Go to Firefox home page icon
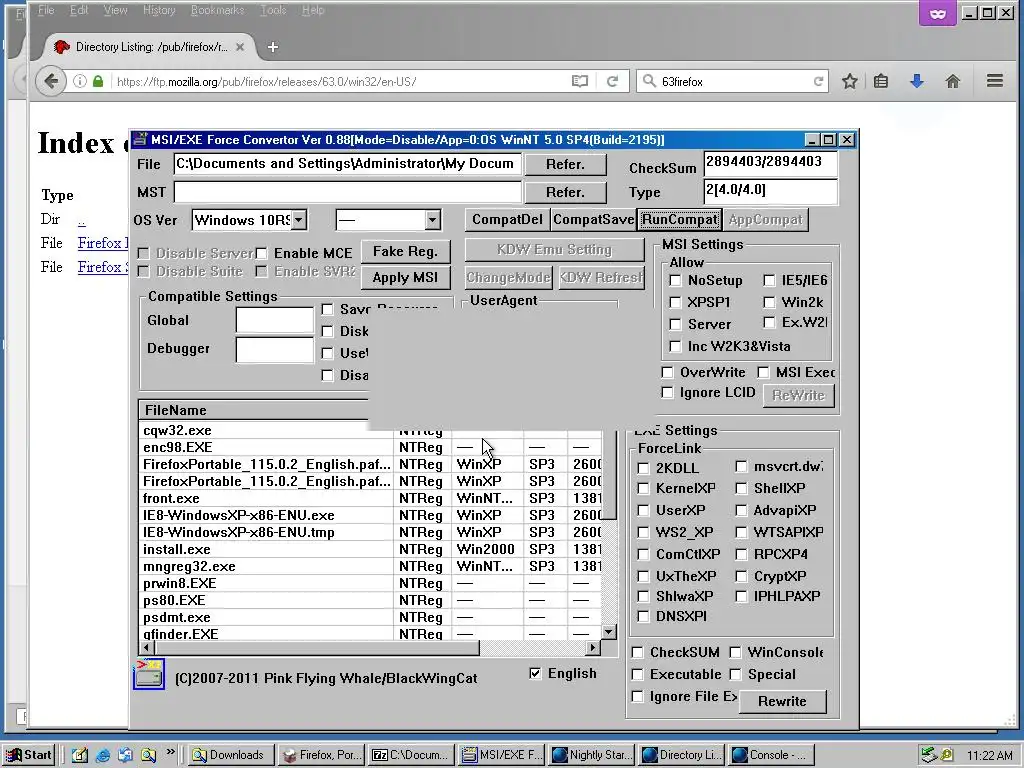The height and width of the screenshot is (768, 1024). [953, 81]
